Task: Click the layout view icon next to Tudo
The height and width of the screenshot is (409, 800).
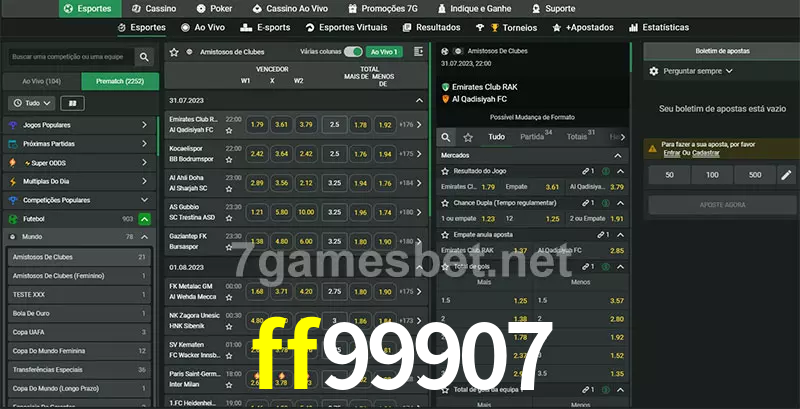Action: coord(72,103)
